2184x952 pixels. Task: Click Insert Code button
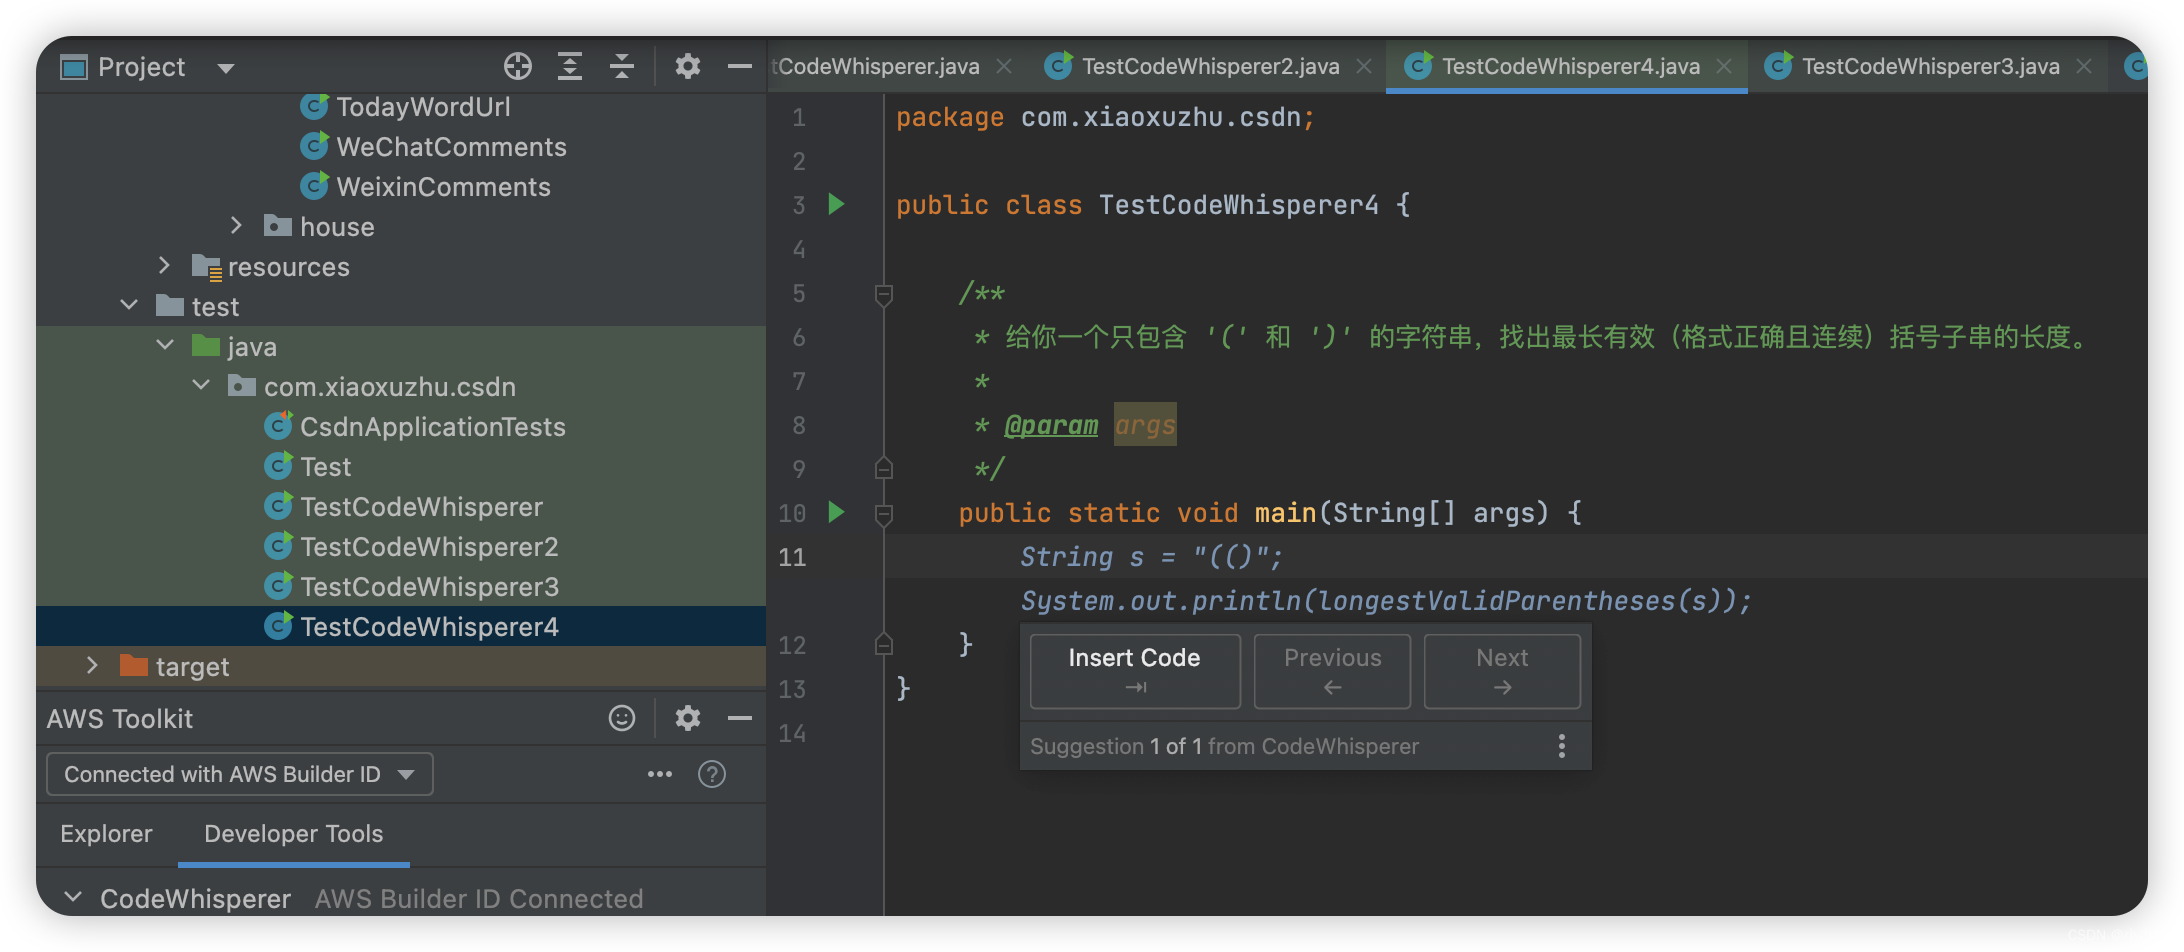tap(1135, 671)
